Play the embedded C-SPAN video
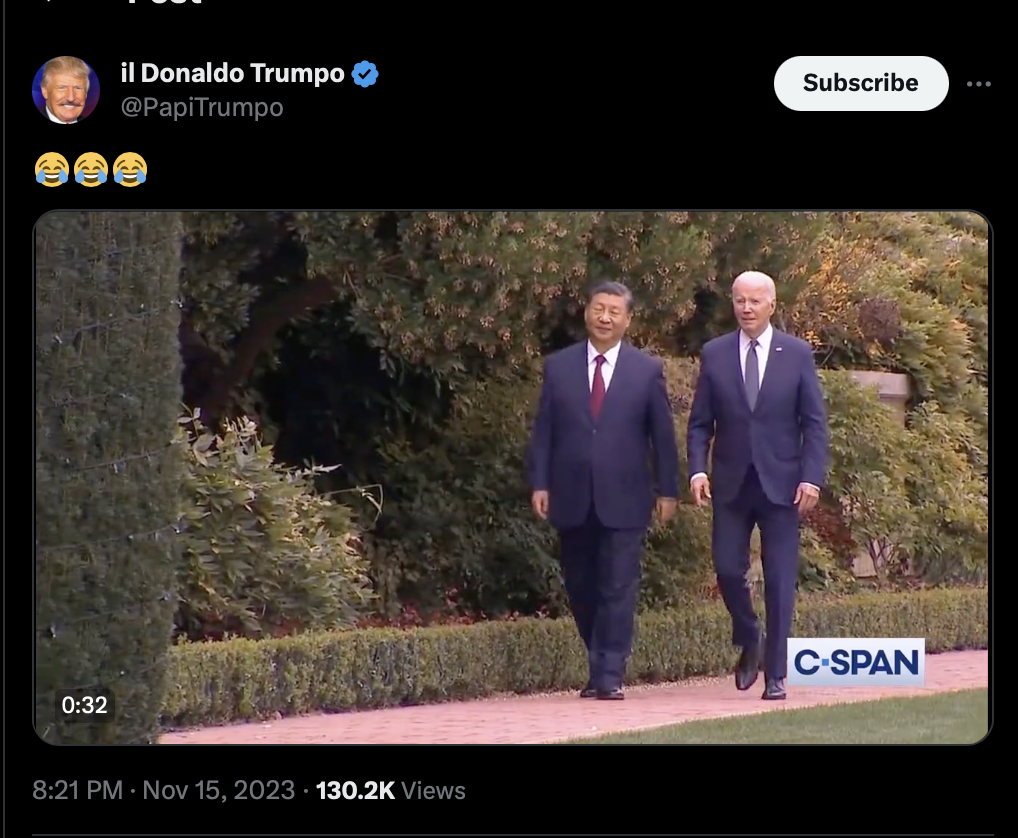Image resolution: width=1018 pixels, height=838 pixels. (x=513, y=477)
